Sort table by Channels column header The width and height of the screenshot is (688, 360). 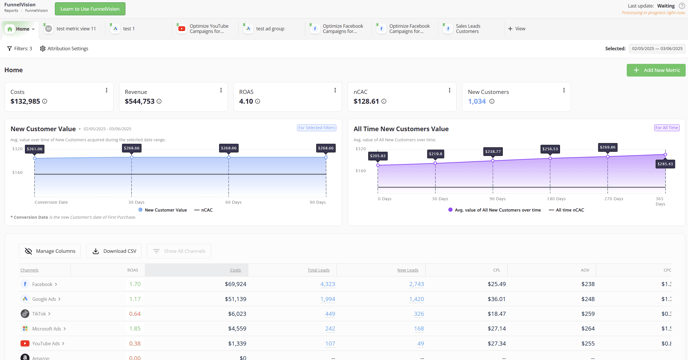[x=29, y=270]
